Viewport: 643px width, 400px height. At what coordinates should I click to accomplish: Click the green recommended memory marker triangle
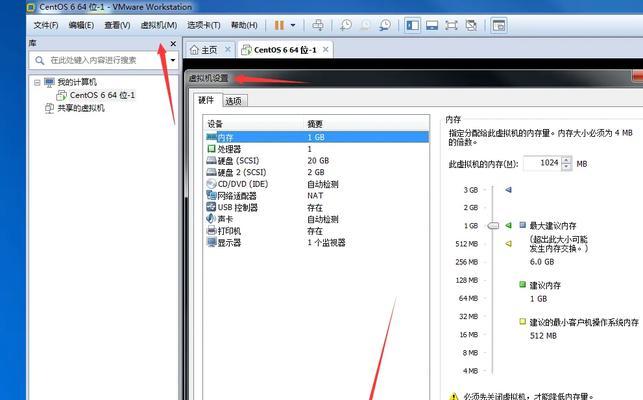(x=508, y=225)
